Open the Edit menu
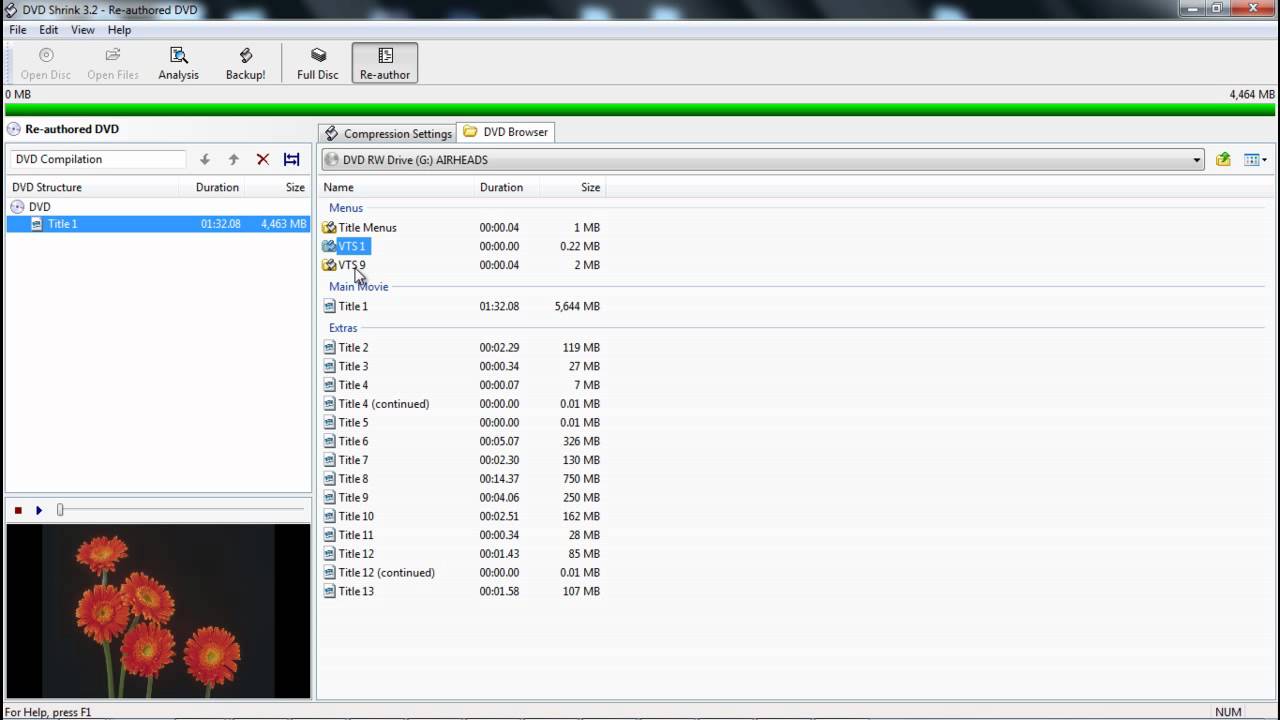 48,30
